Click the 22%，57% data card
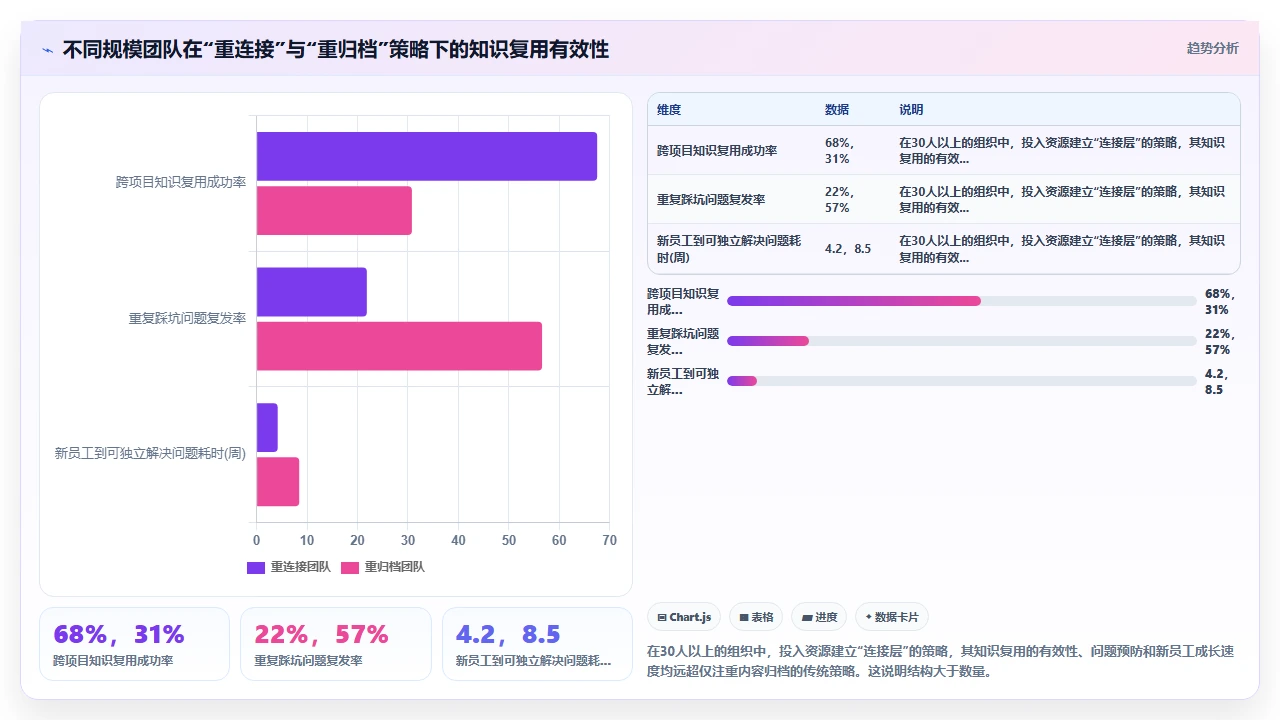The height and width of the screenshot is (720, 1280). (336, 644)
